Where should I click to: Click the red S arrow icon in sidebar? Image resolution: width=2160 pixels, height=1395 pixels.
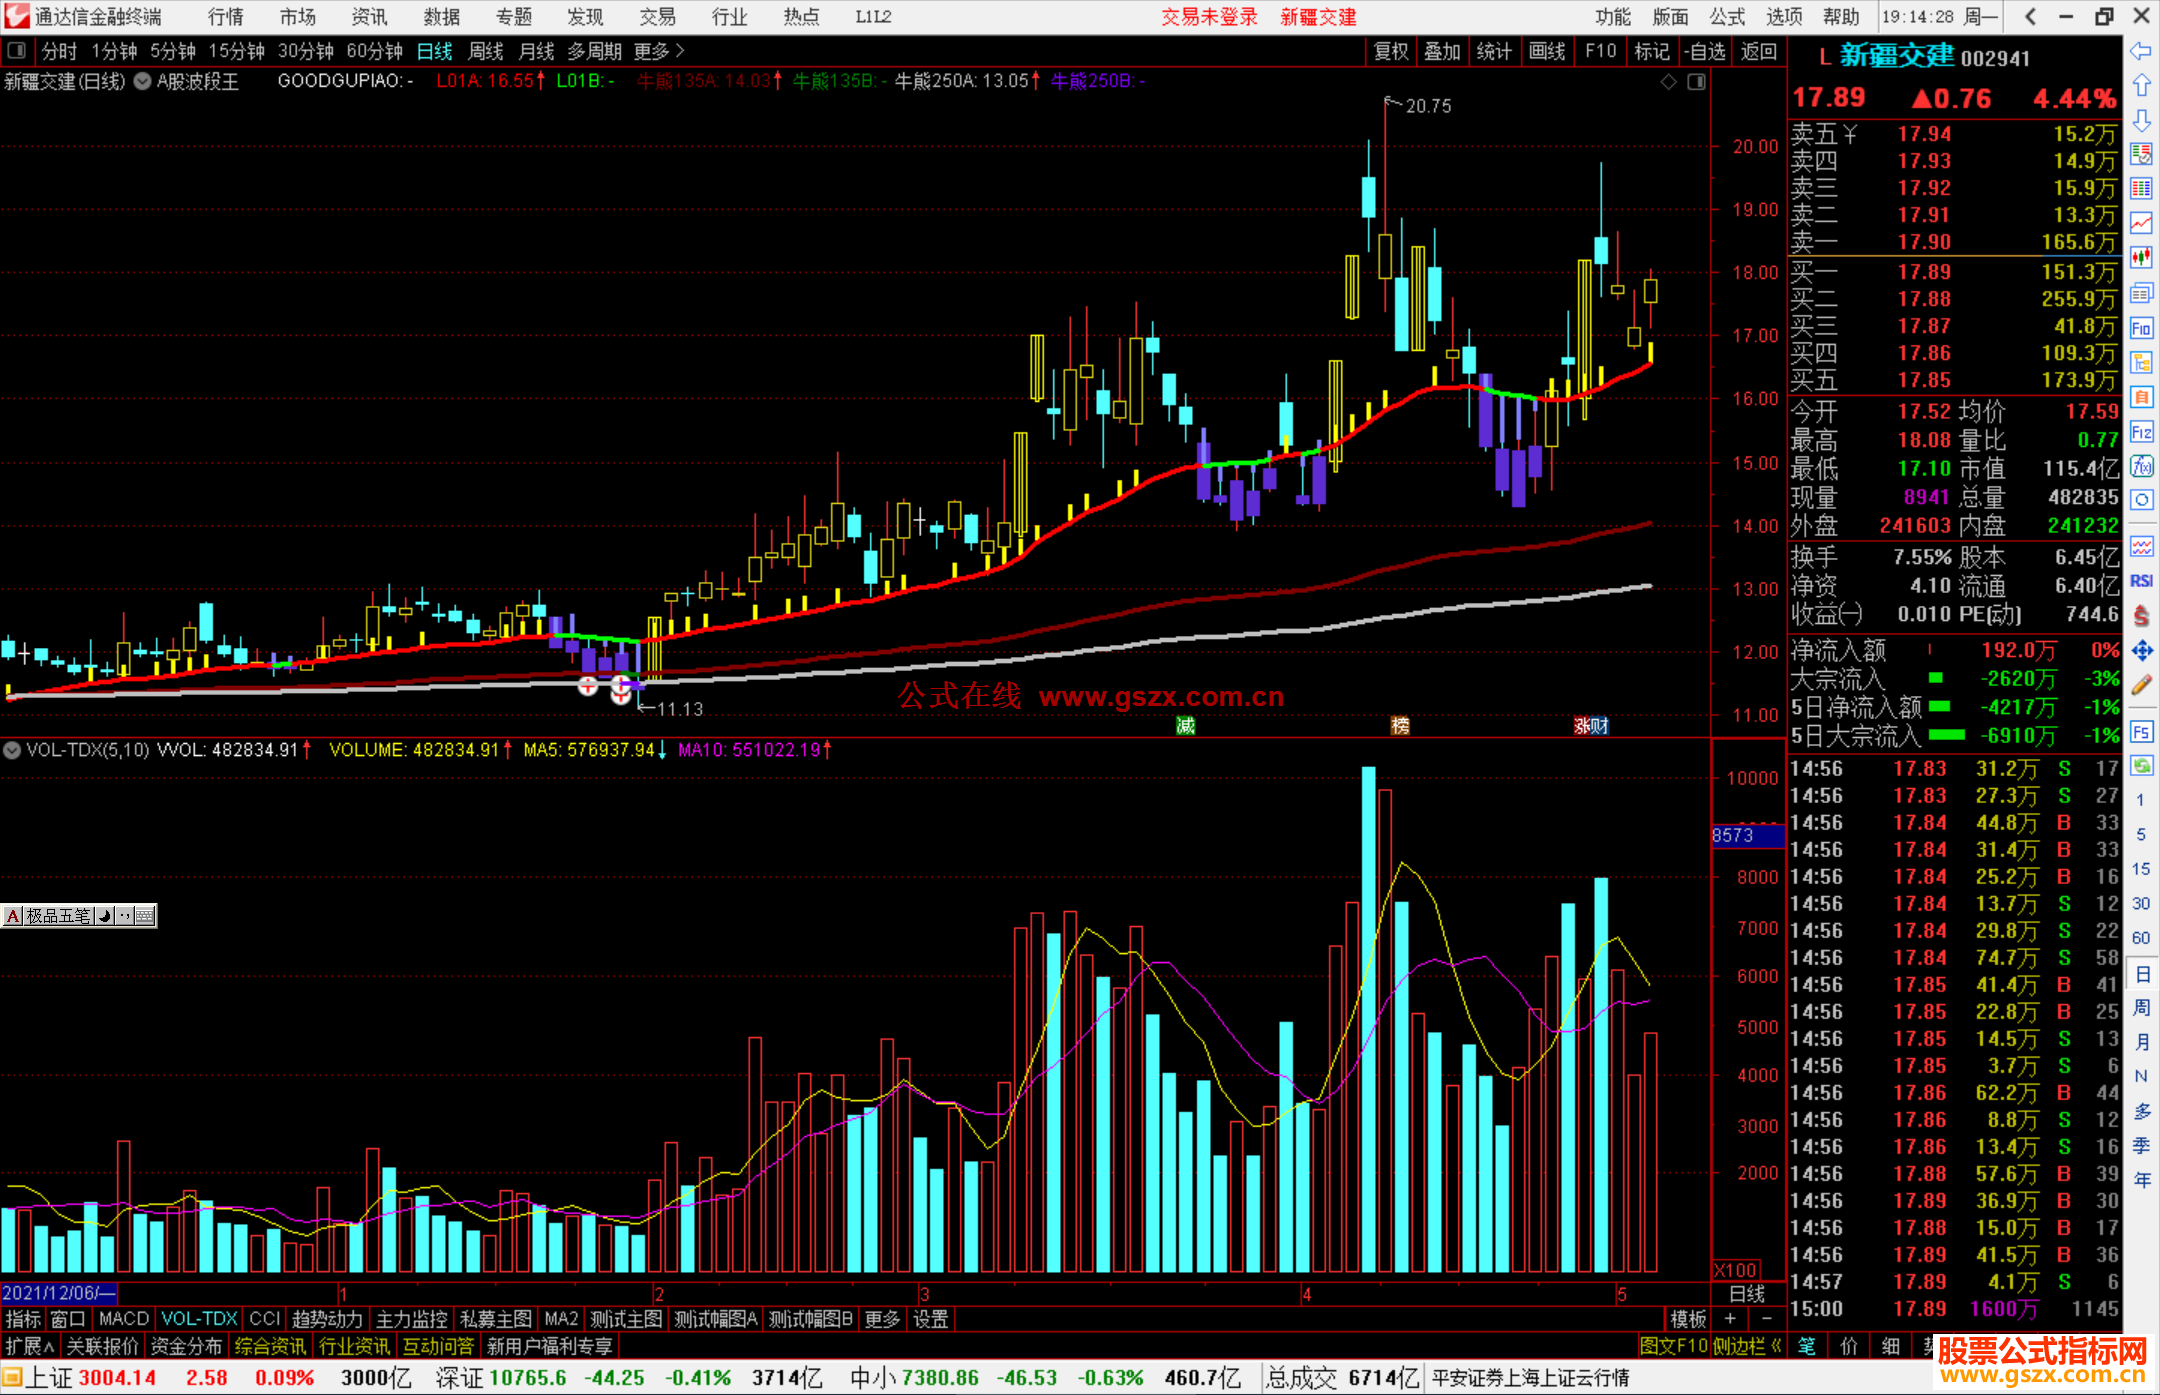(x=2141, y=616)
